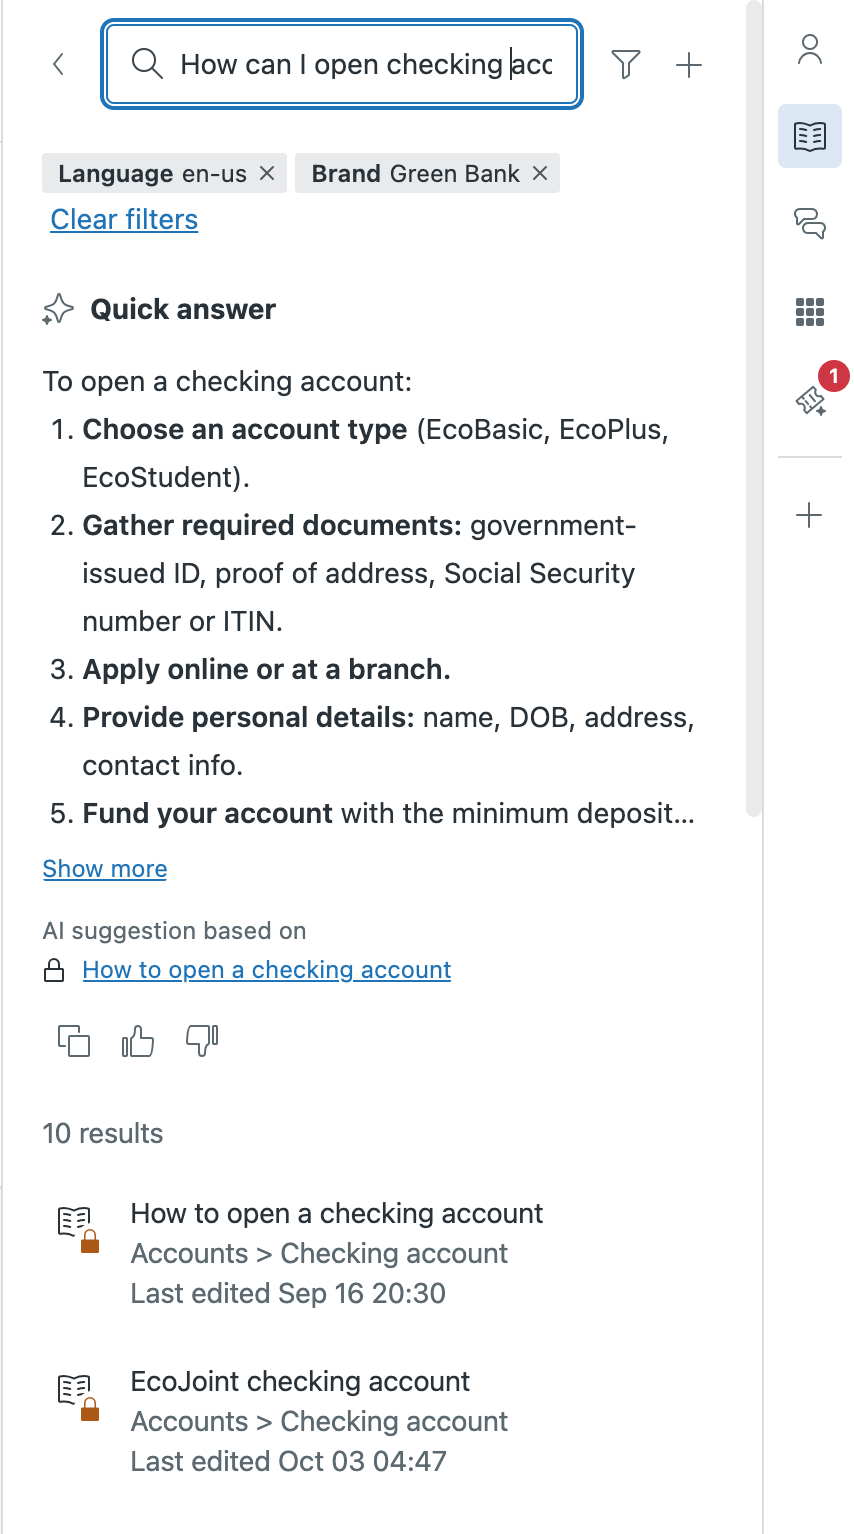854x1534 pixels.
Task: Remove the Brand Green Bank filter
Action: click(x=540, y=173)
